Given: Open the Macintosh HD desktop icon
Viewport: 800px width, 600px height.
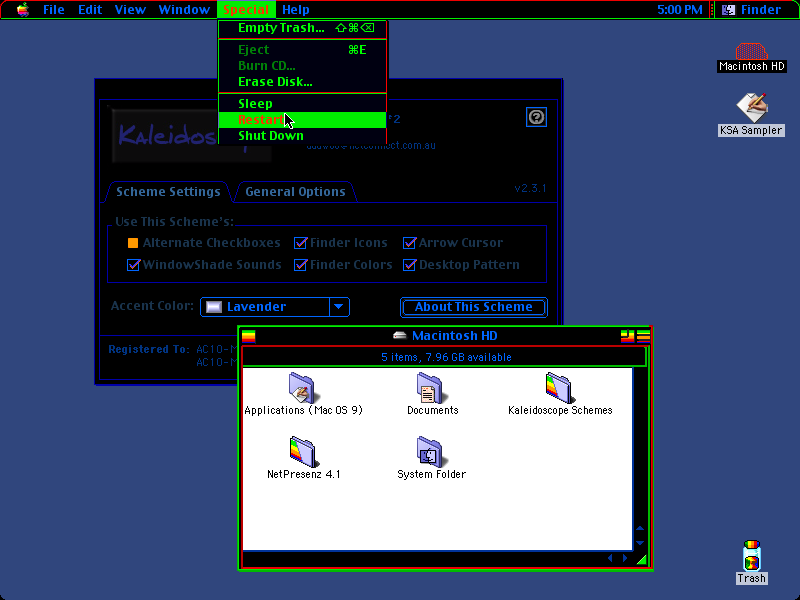Looking at the screenshot, I should point(751,52).
